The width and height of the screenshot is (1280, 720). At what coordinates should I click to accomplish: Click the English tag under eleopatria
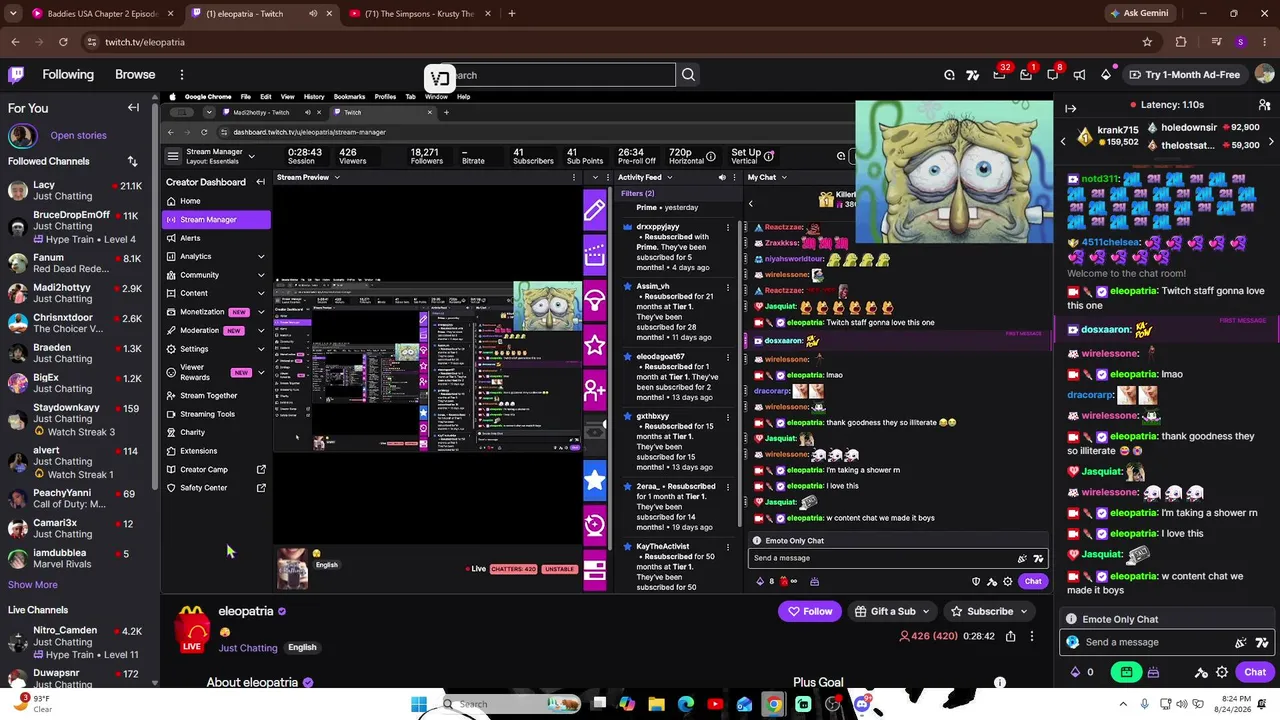coord(302,647)
